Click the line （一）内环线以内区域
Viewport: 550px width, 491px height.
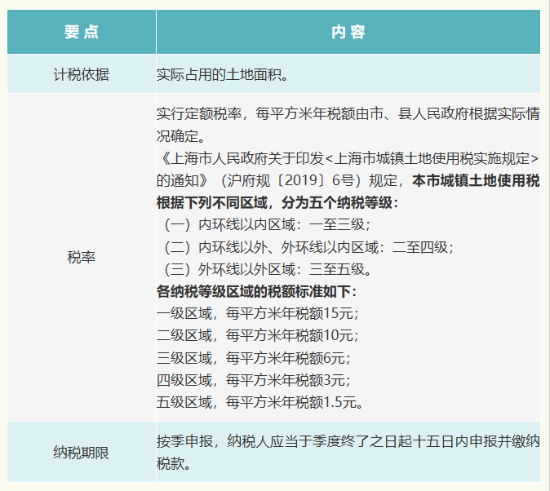point(266,225)
